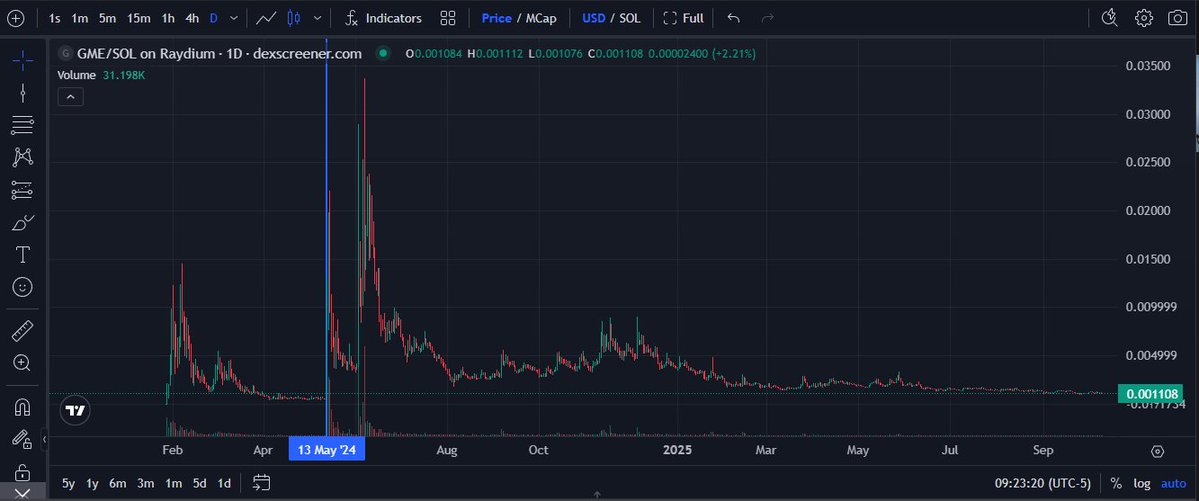The height and width of the screenshot is (501, 1199).
Task: Click Volume indicator label
Action: (x=77, y=75)
